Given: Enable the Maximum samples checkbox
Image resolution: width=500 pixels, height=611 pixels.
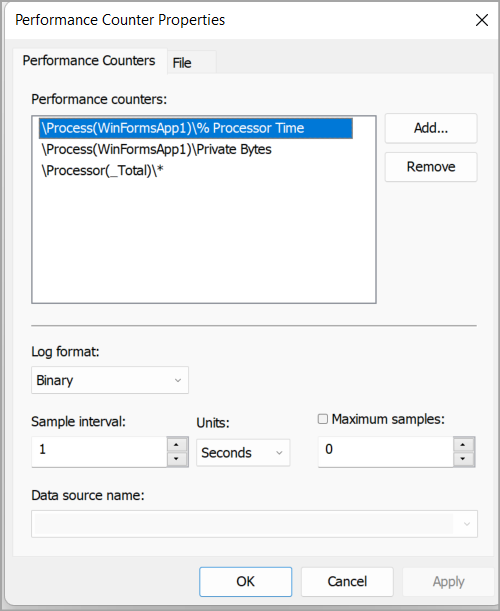Looking at the screenshot, I should coord(323,419).
